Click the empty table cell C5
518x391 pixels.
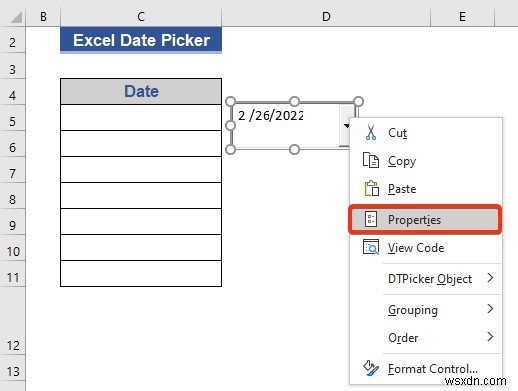pos(141,118)
